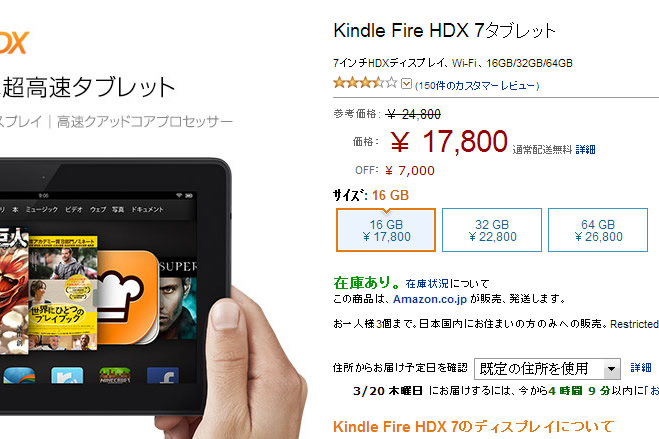The width and height of the screenshot is (659, 439).
Task: Click the Facebook app icon on tablet
Action: coord(163,375)
